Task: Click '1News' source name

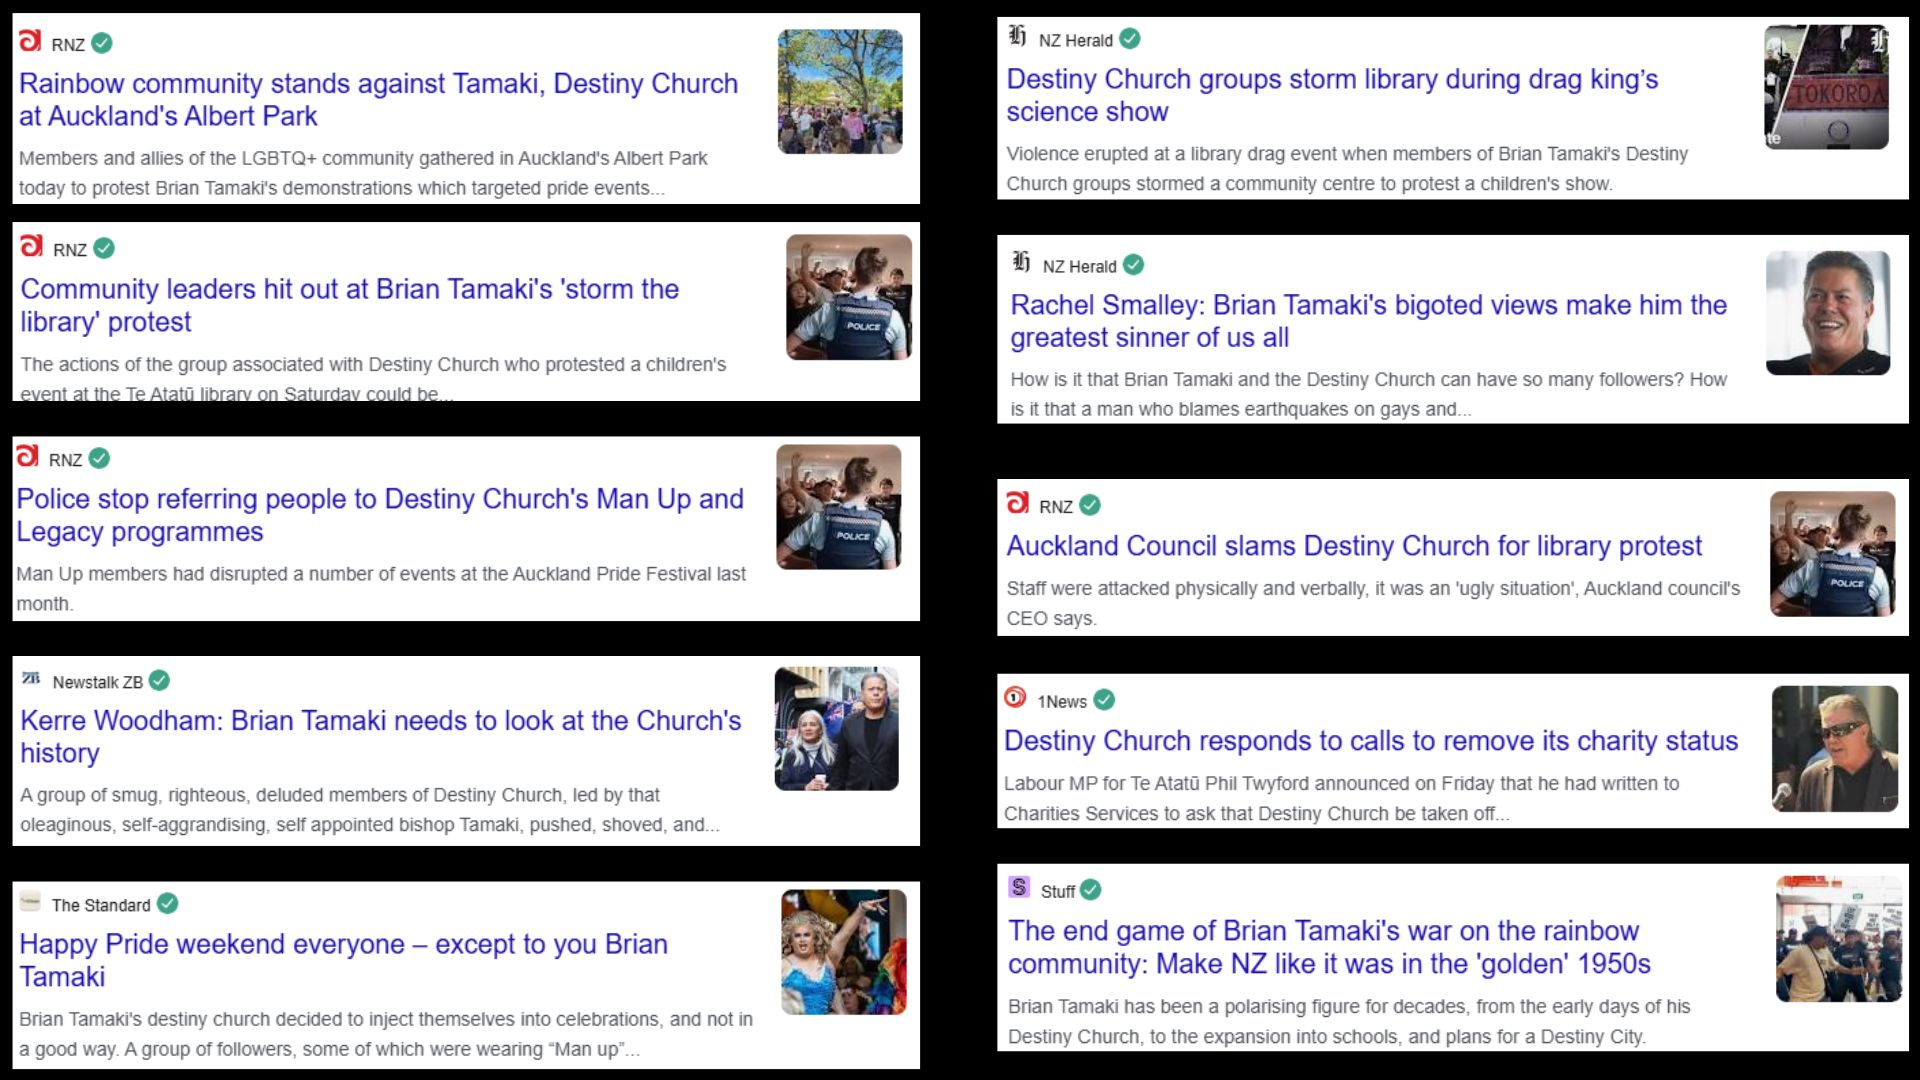Action: point(1062,702)
